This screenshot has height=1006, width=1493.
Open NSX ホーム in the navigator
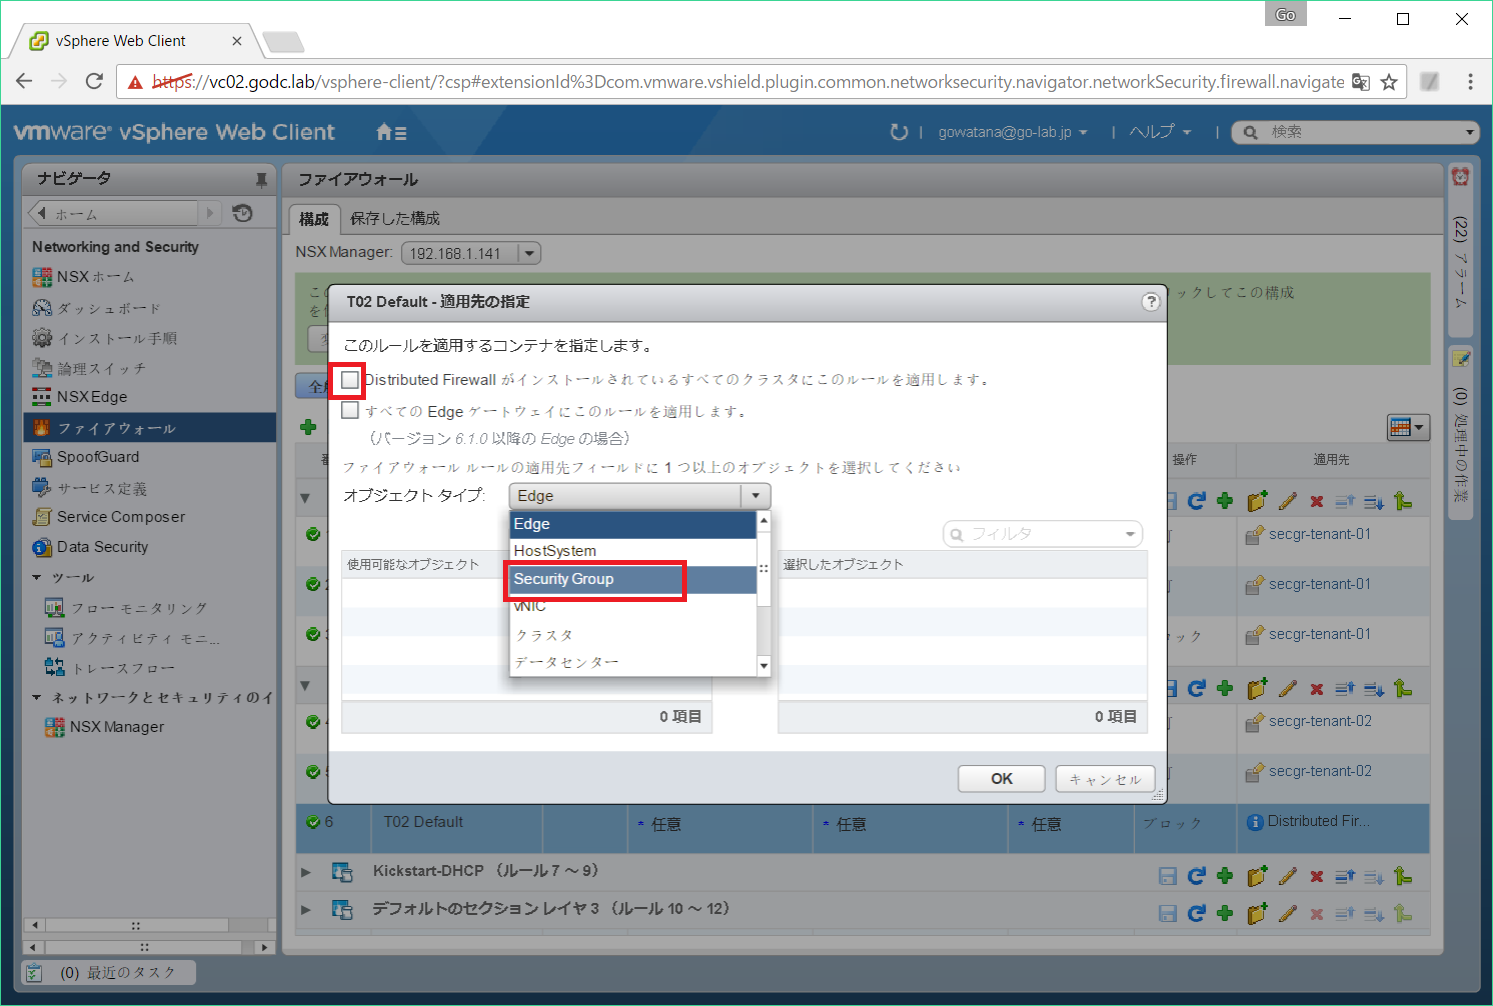click(95, 277)
